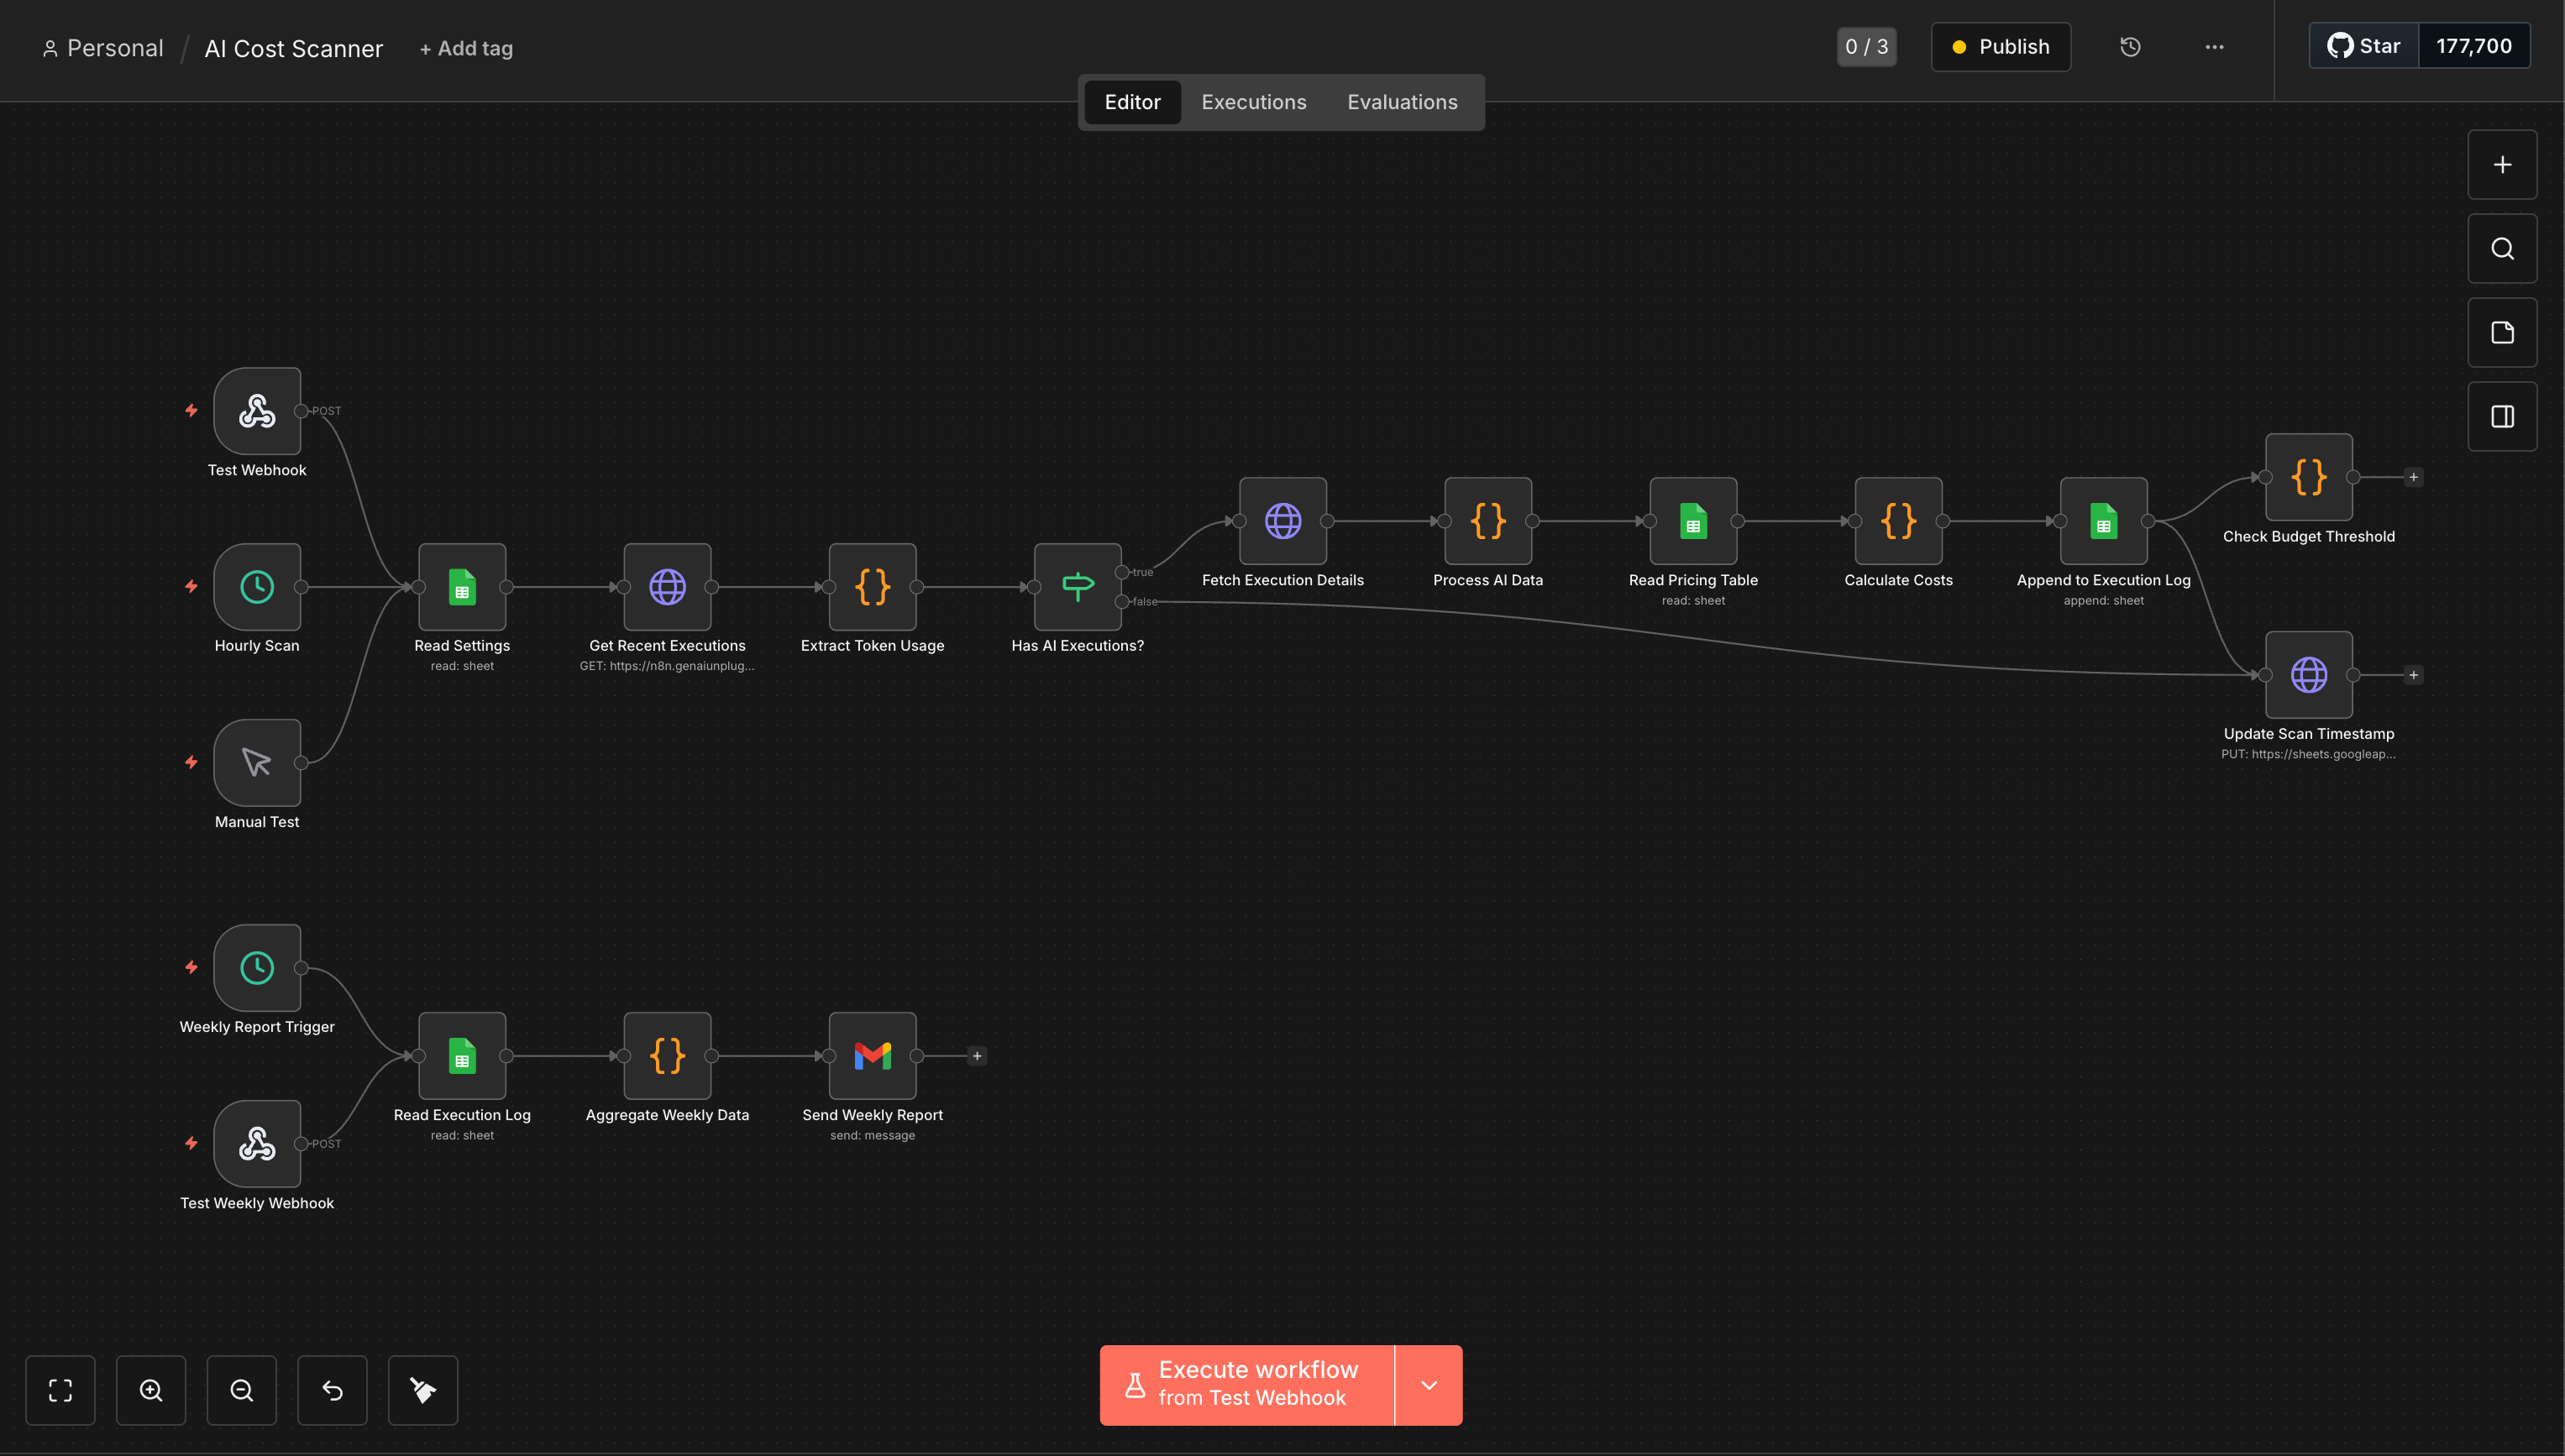Add node after Check Budget Threshold output
This screenshot has width=2565, height=1456.
coord(2413,477)
